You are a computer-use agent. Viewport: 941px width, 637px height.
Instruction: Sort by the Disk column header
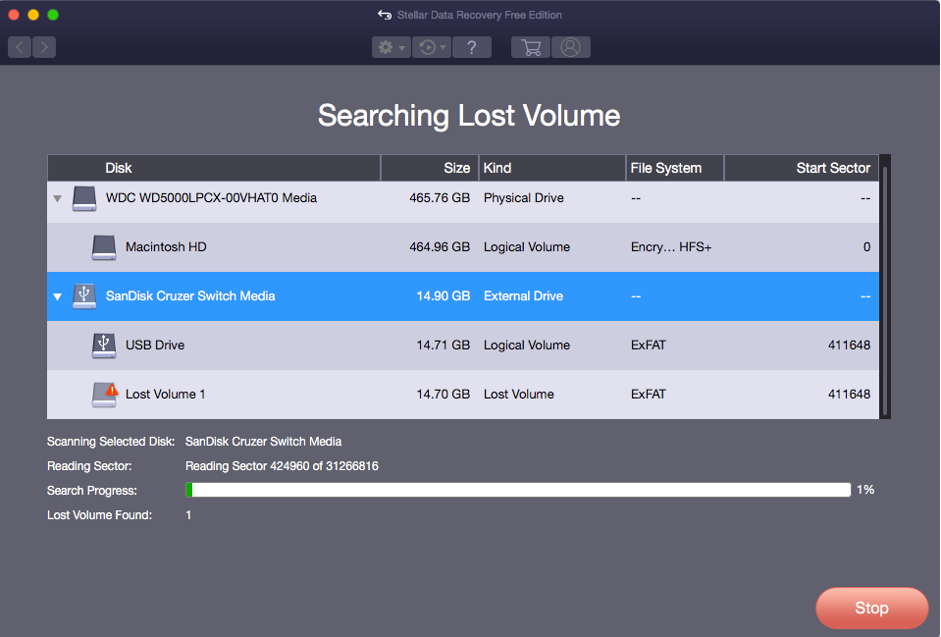(214, 168)
